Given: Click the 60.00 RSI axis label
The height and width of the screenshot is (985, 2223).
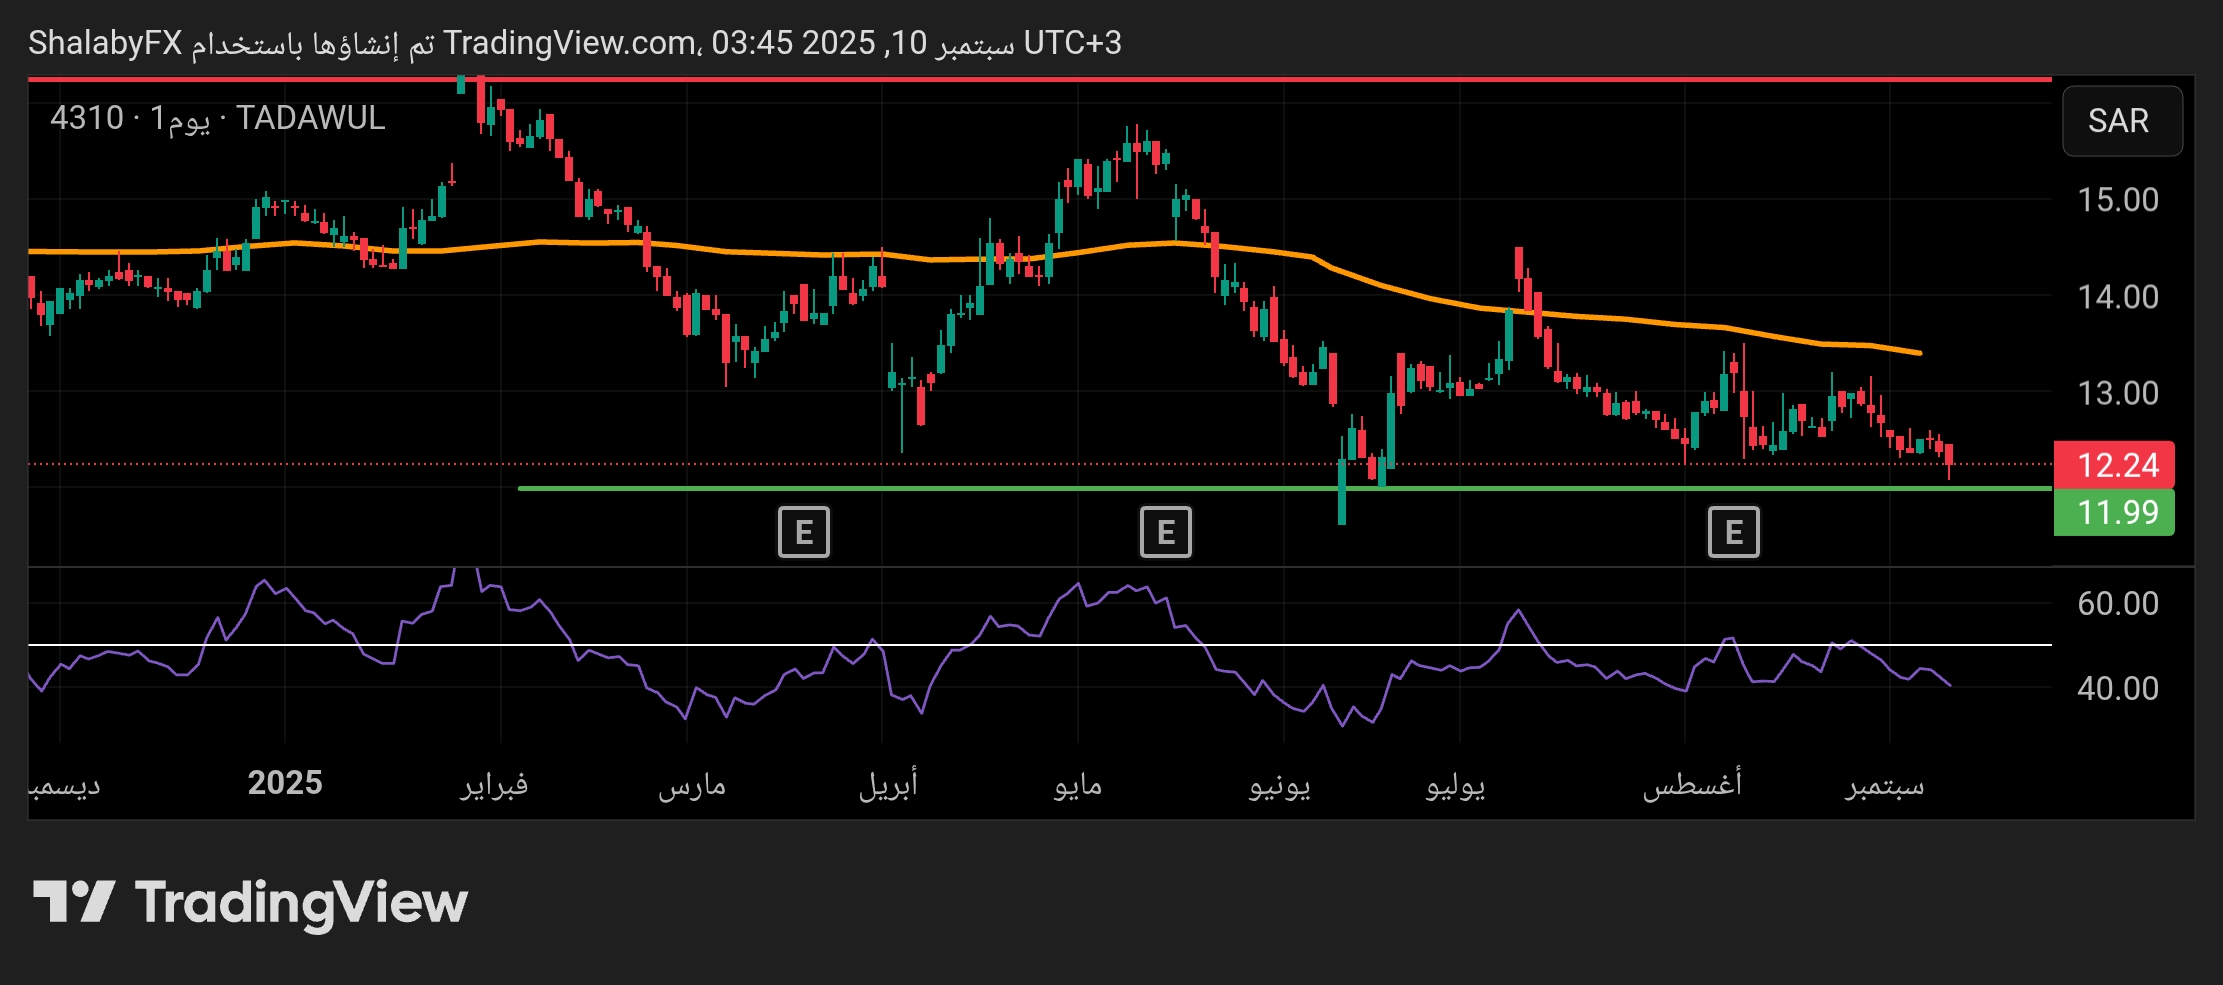Looking at the screenshot, I should 2117,604.
